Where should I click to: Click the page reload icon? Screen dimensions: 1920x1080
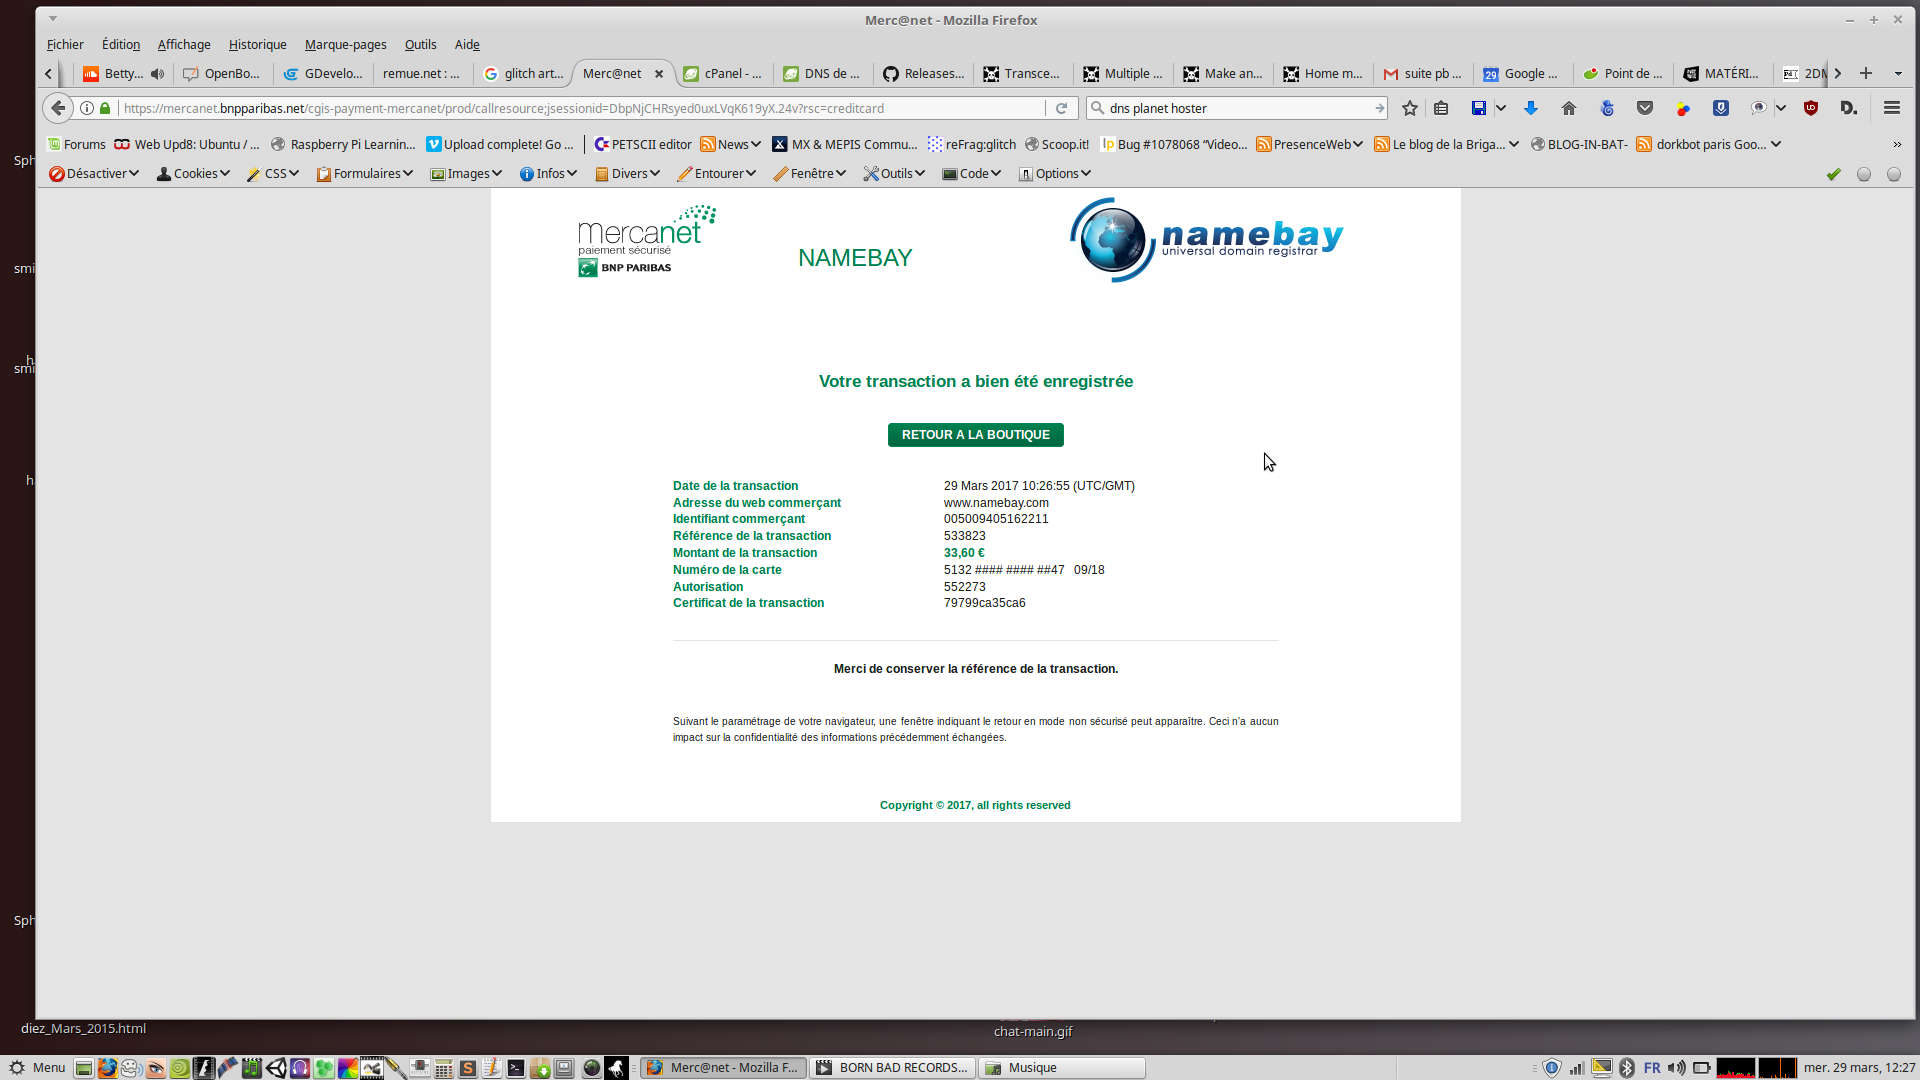(1061, 108)
